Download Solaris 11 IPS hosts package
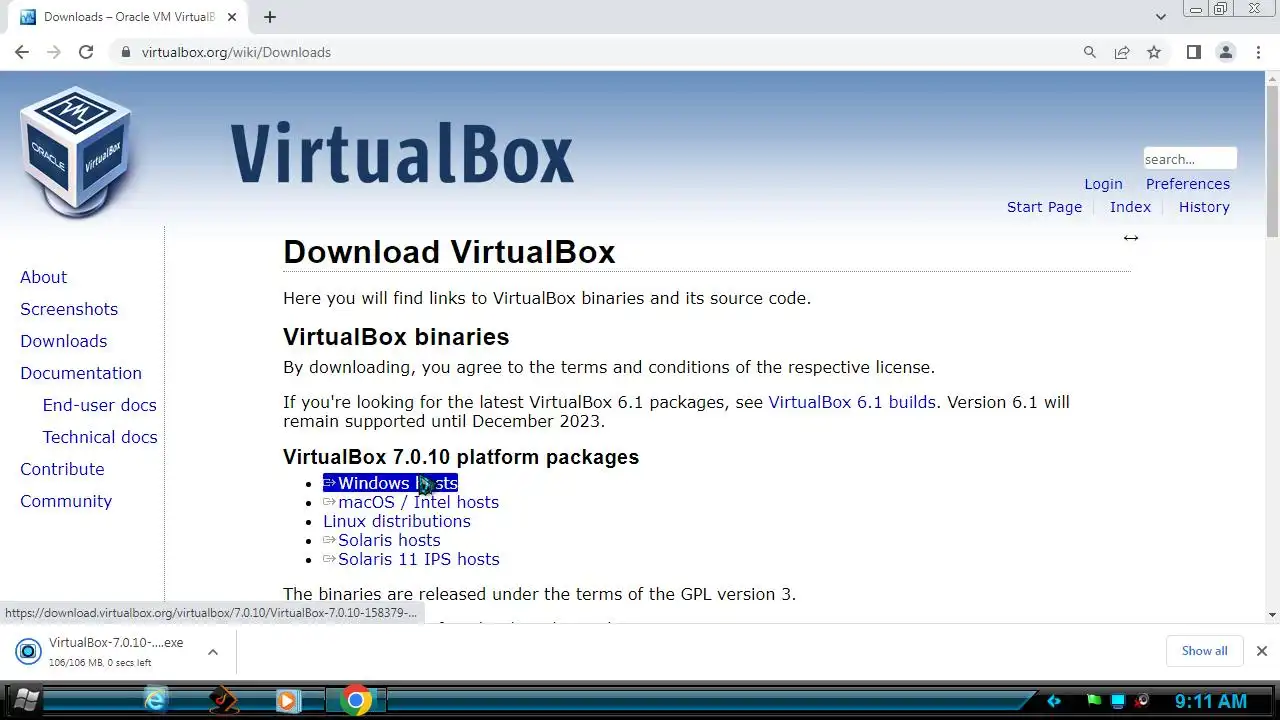 pos(411,559)
